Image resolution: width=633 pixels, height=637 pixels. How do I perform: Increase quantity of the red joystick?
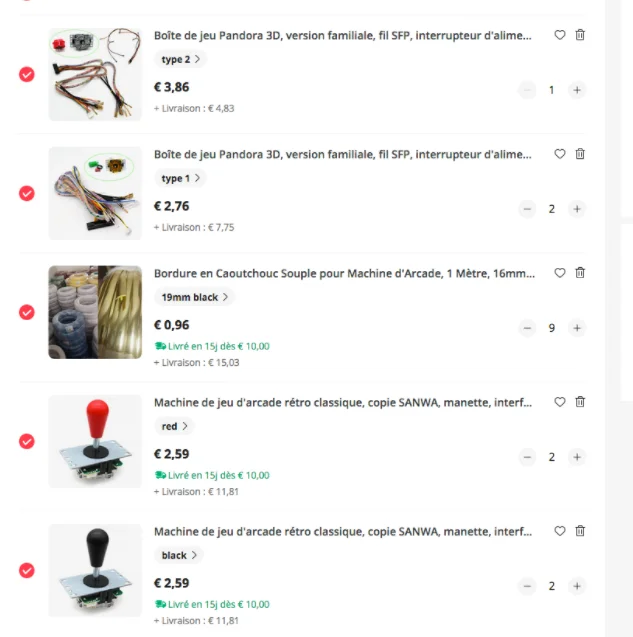pos(577,457)
